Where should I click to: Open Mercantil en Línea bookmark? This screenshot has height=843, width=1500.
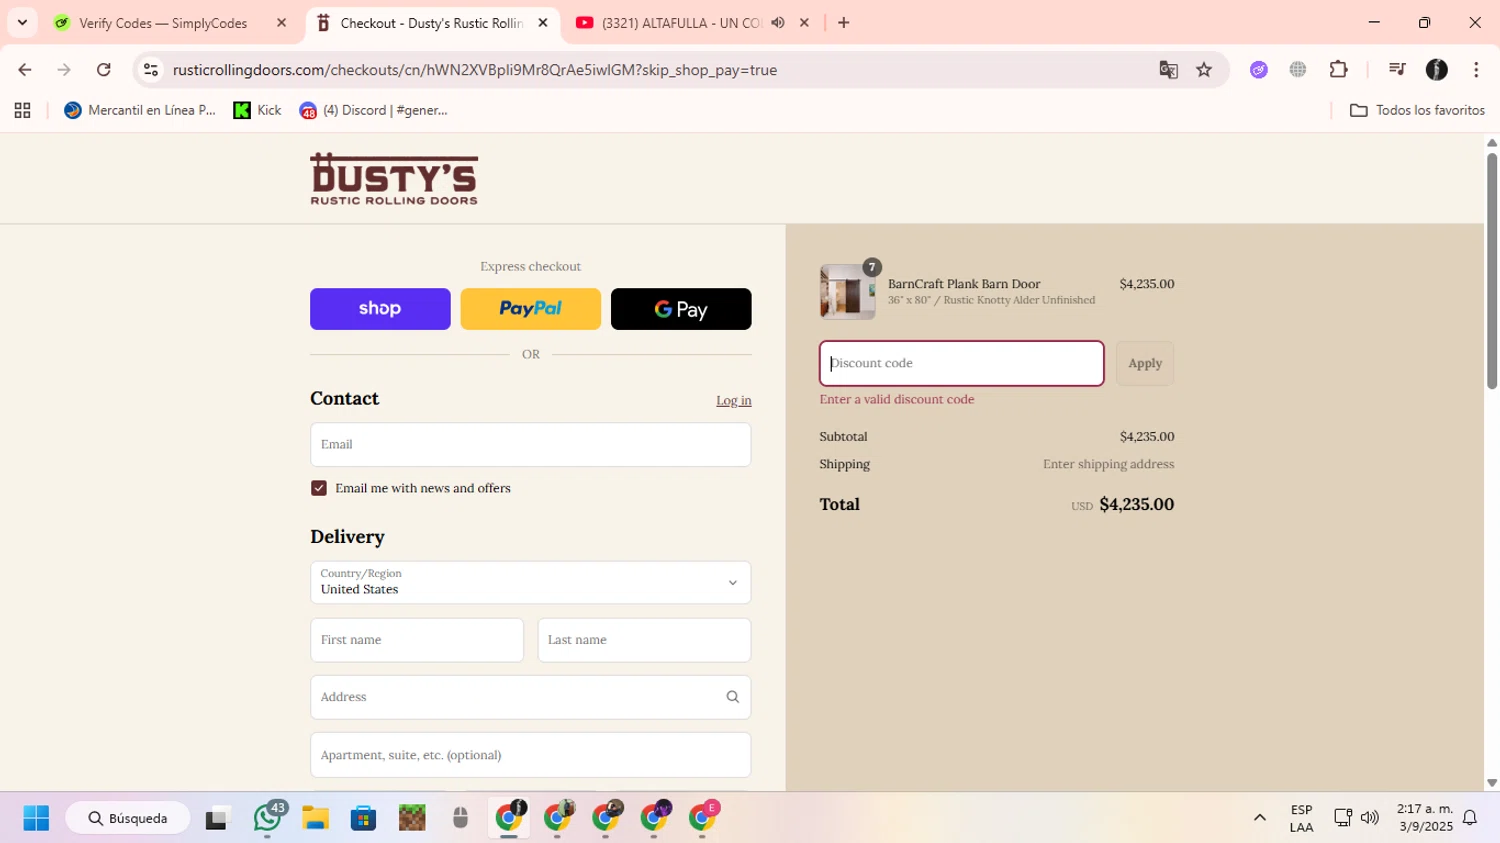coord(140,111)
